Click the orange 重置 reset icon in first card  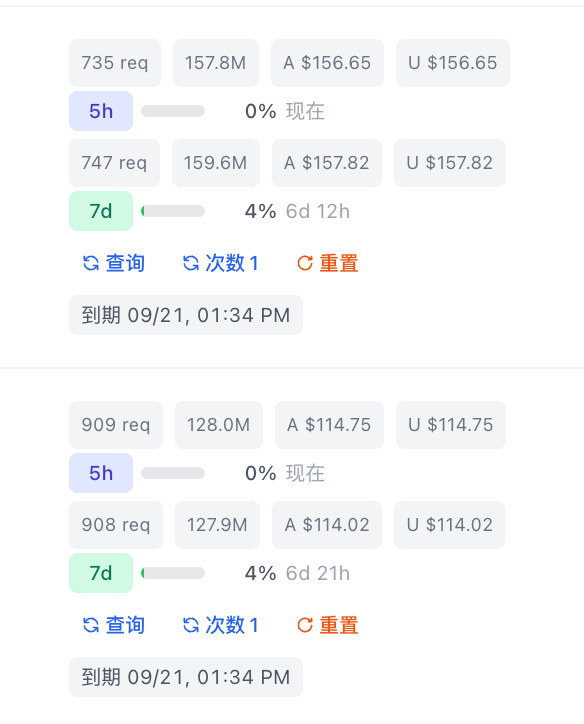[305, 263]
